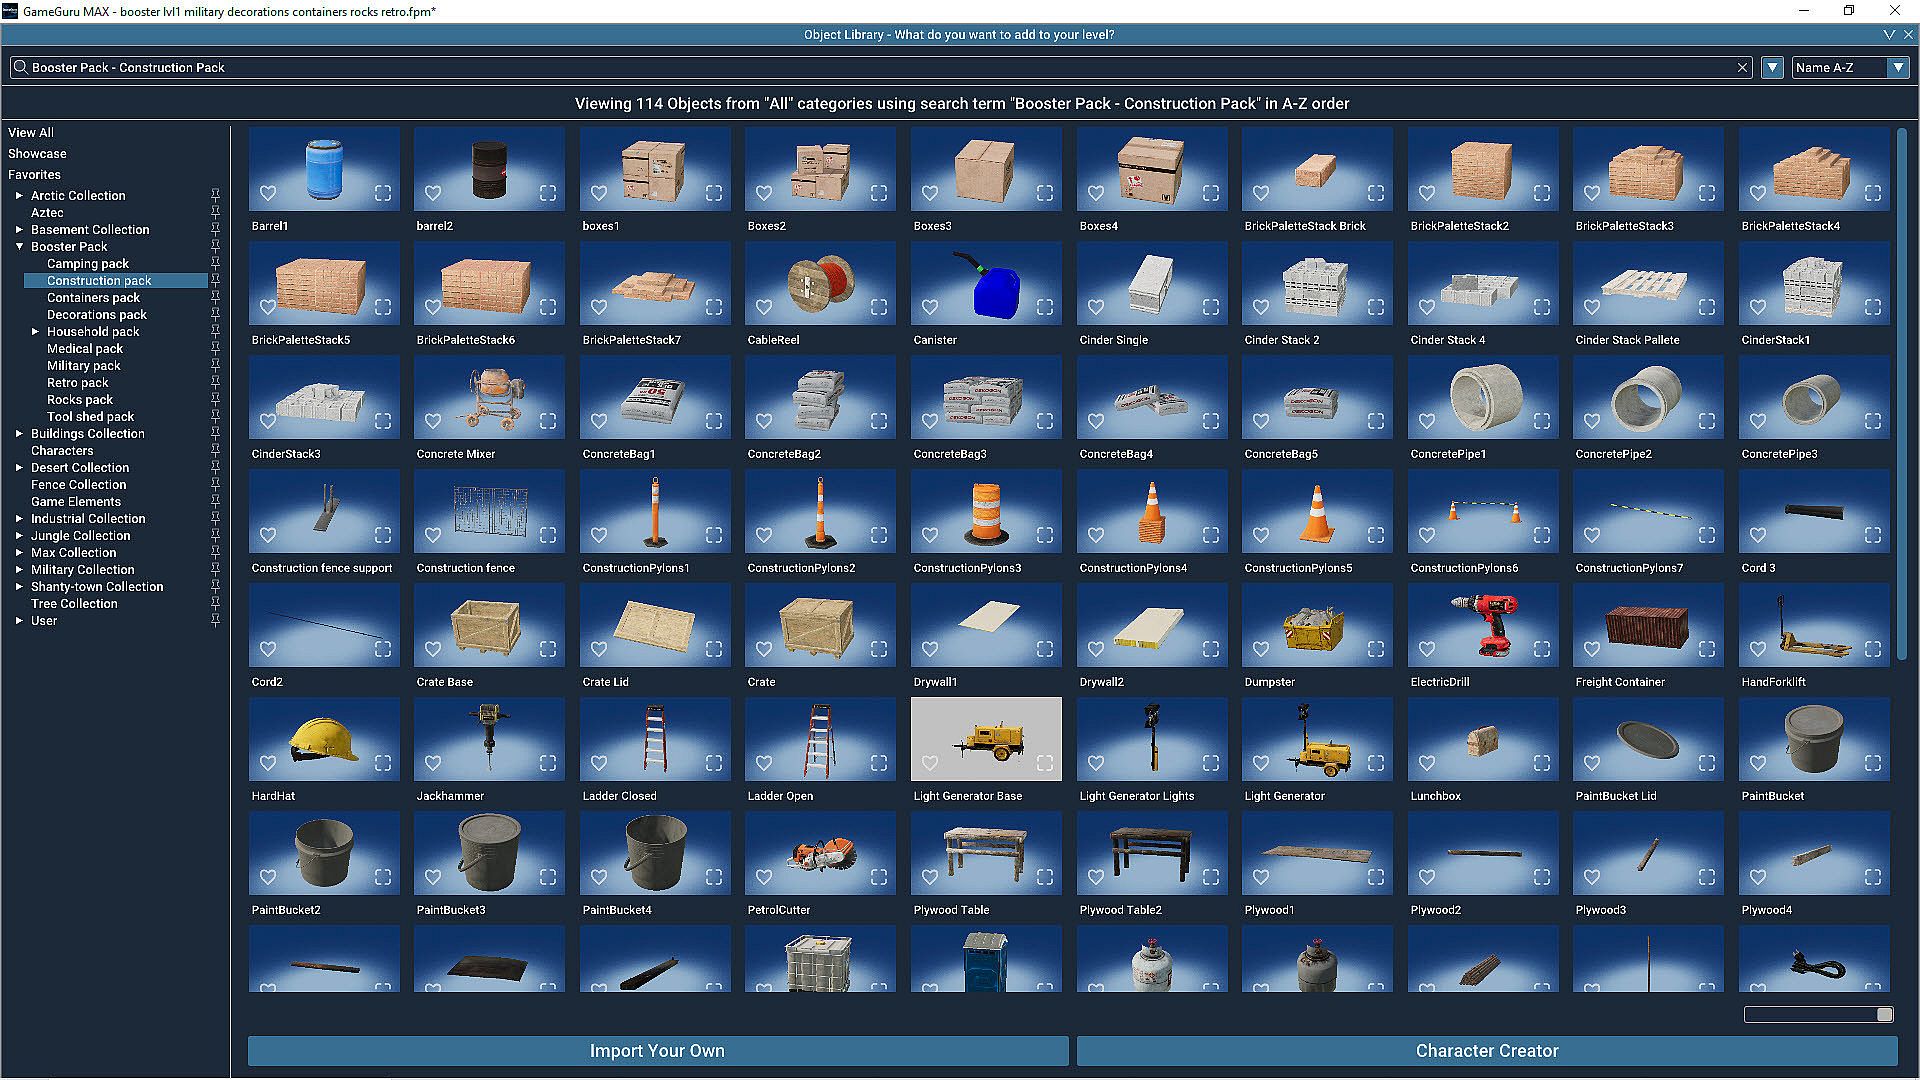Collapse the Booster Pack tree node
This screenshot has width=1920, height=1080.
click(x=19, y=247)
